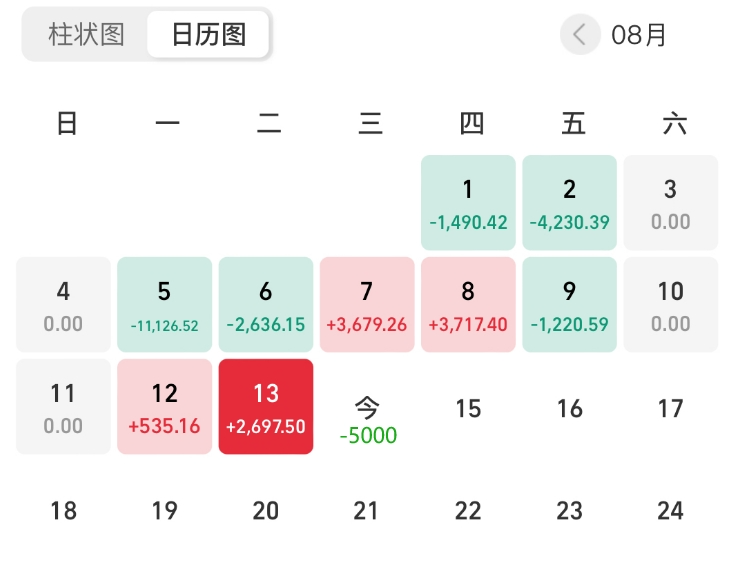Screen dimensions: 747x561
Task: Select date 15 in calendar
Action: coord(468,409)
